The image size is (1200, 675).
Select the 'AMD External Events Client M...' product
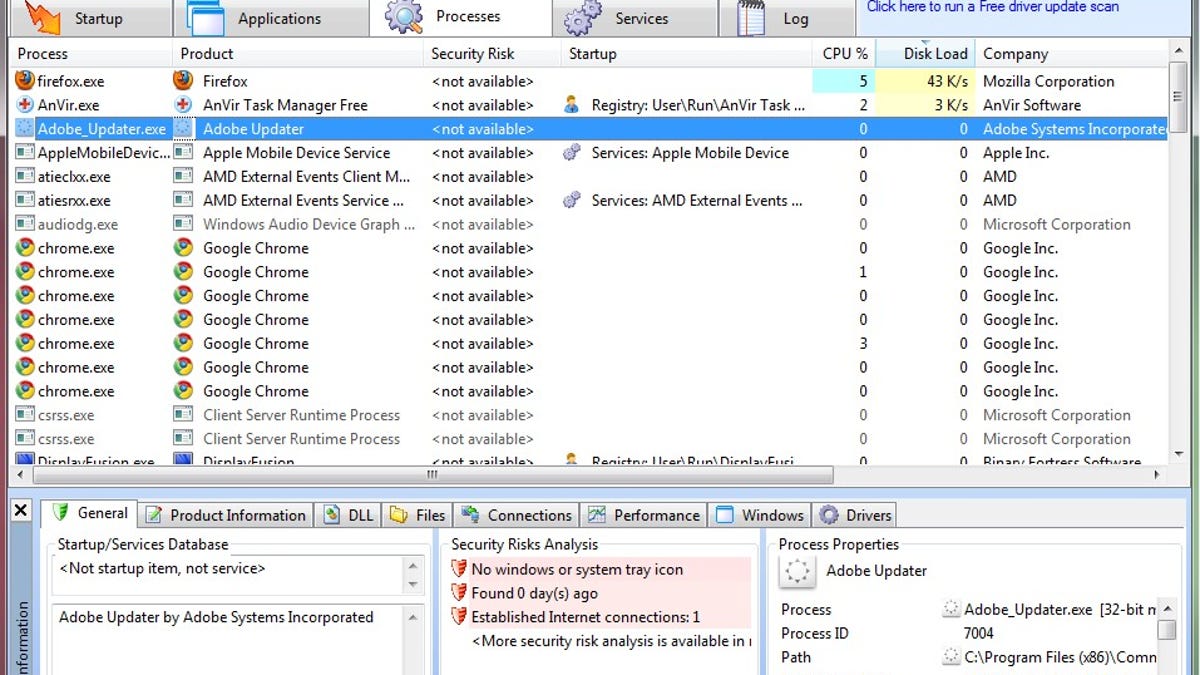click(306, 177)
